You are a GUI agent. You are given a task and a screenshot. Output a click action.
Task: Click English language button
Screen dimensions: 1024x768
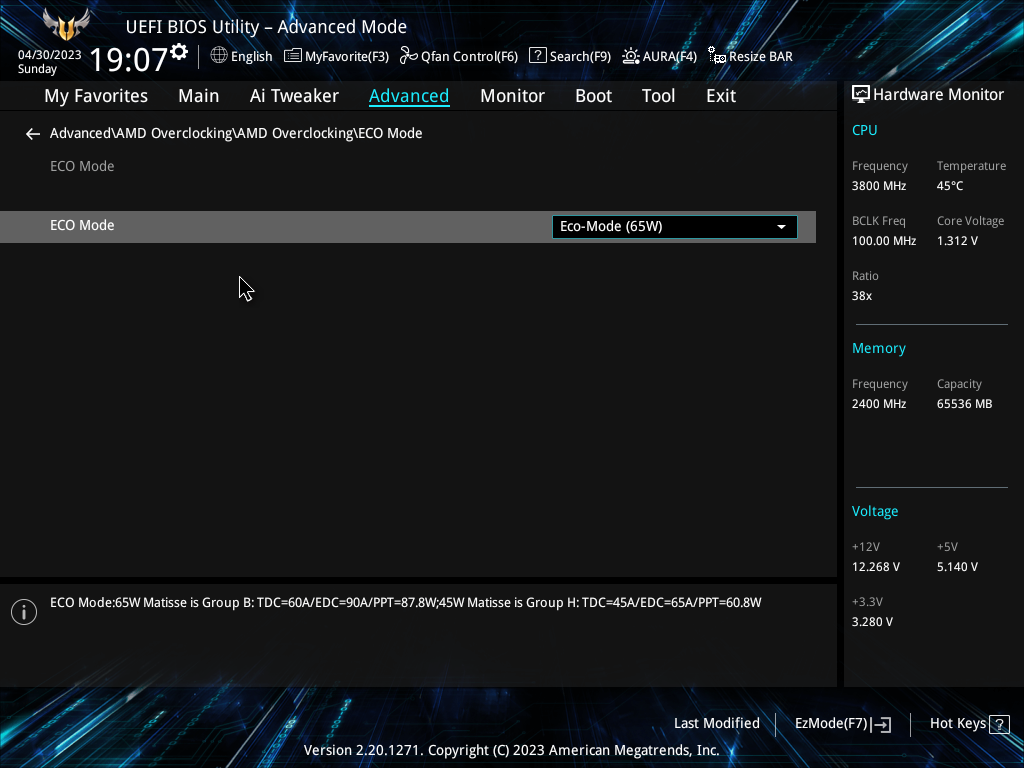(x=251, y=57)
